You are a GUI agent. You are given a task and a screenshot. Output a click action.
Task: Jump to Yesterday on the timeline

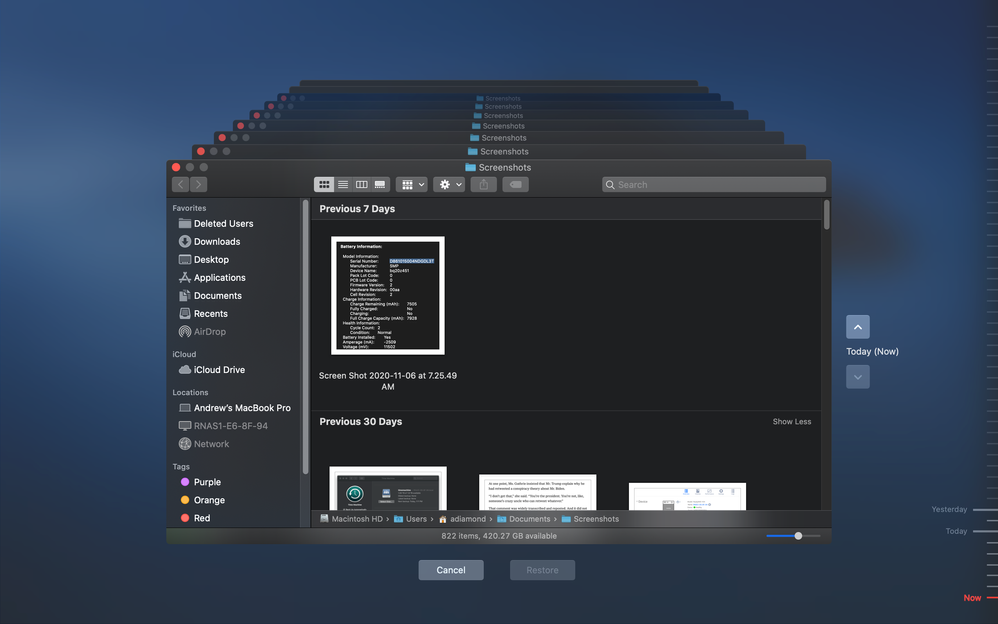point(964,509)
